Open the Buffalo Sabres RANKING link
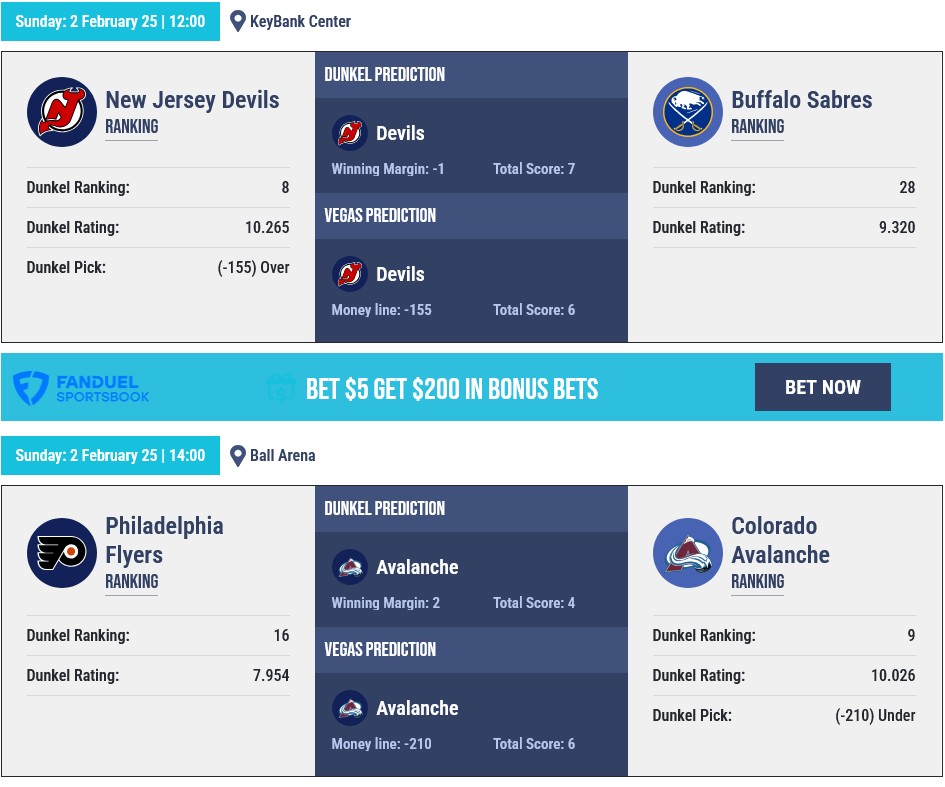 pyautogui.click(x=758, y=127)
